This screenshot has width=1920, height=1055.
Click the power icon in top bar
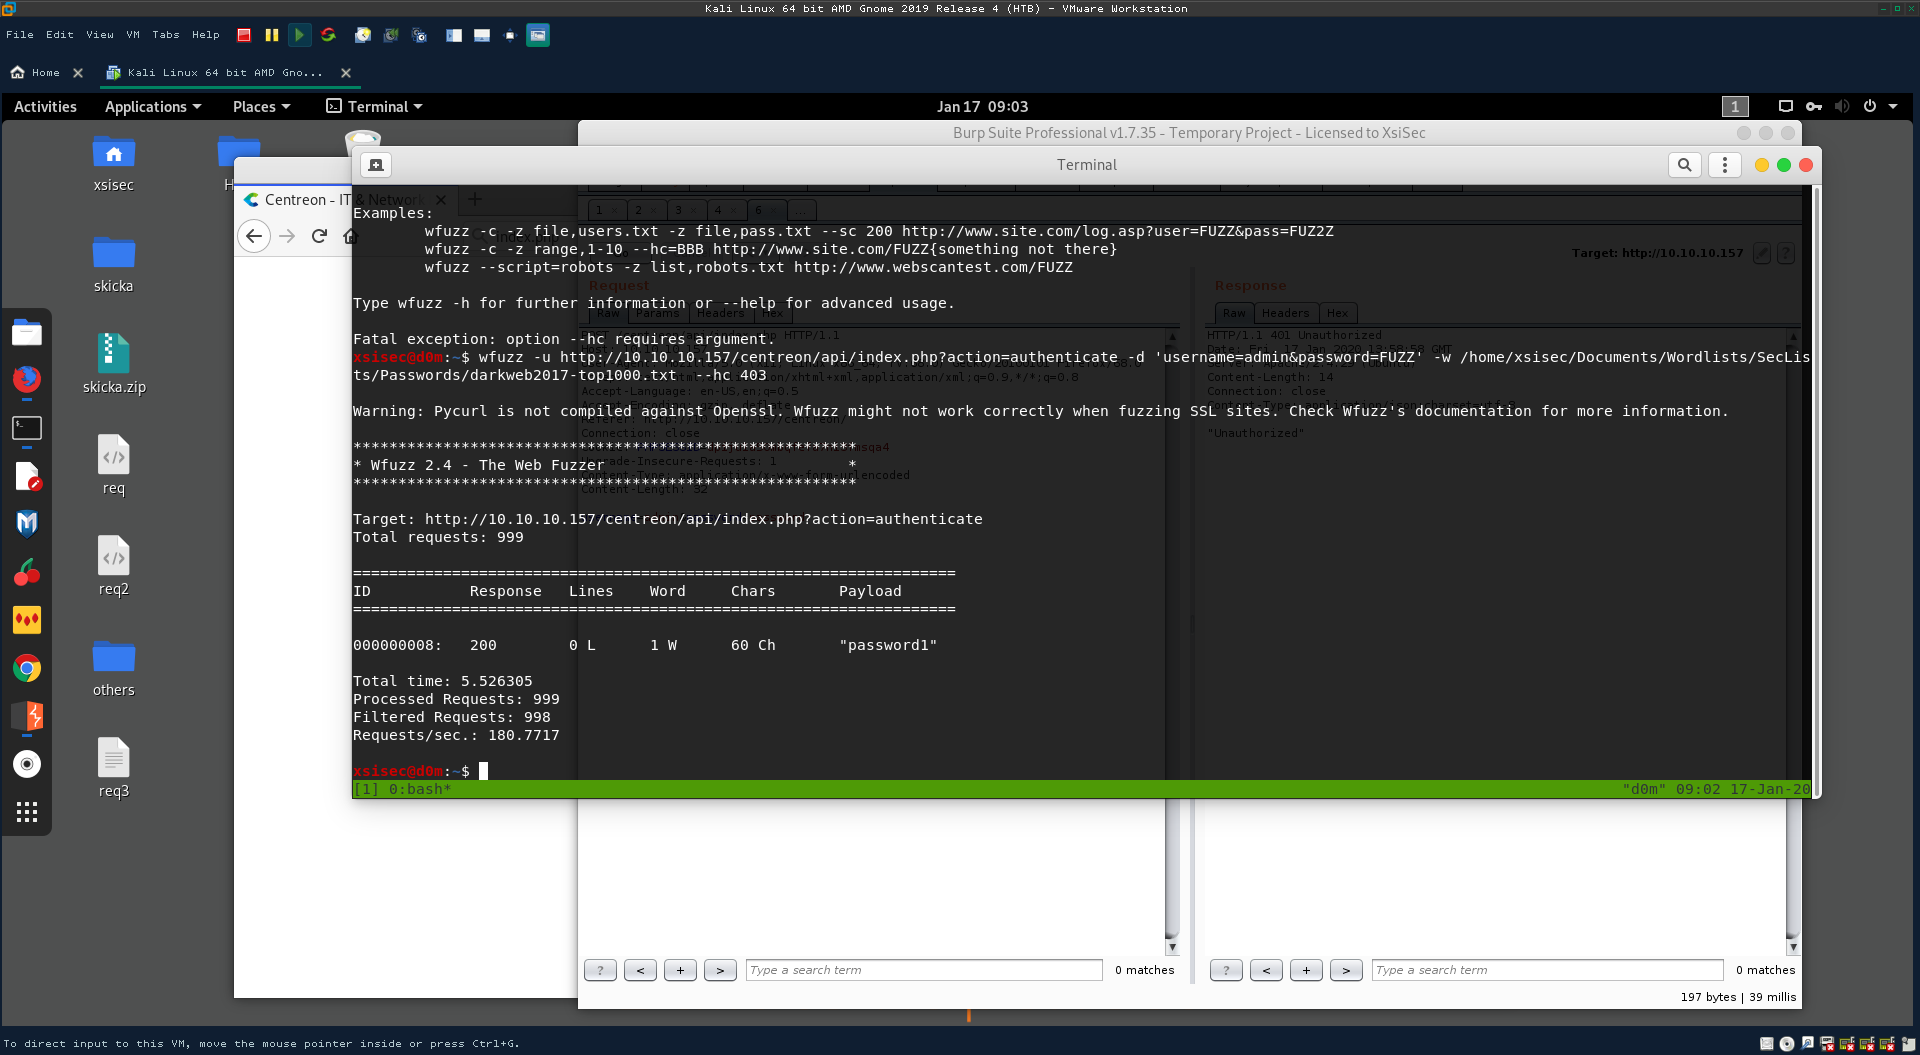tap(1869, 106)
